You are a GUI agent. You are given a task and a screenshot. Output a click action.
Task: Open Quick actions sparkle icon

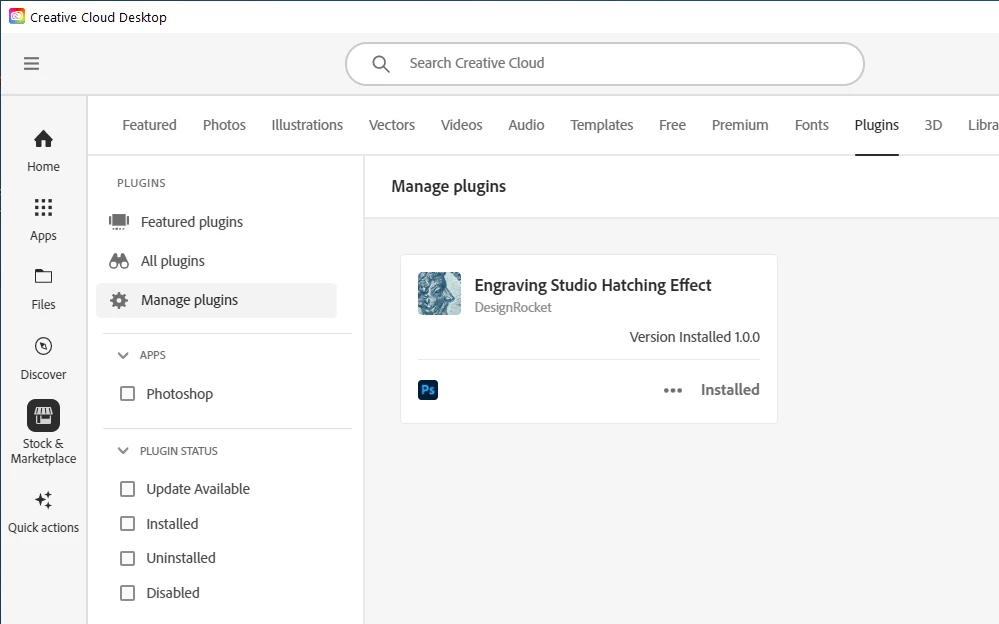43,500
